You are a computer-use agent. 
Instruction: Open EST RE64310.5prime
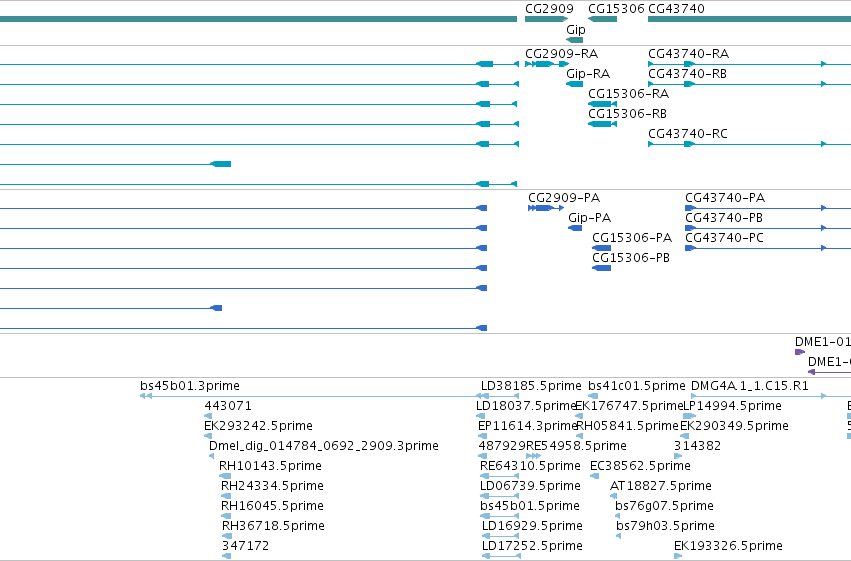(x=530, y=466)
